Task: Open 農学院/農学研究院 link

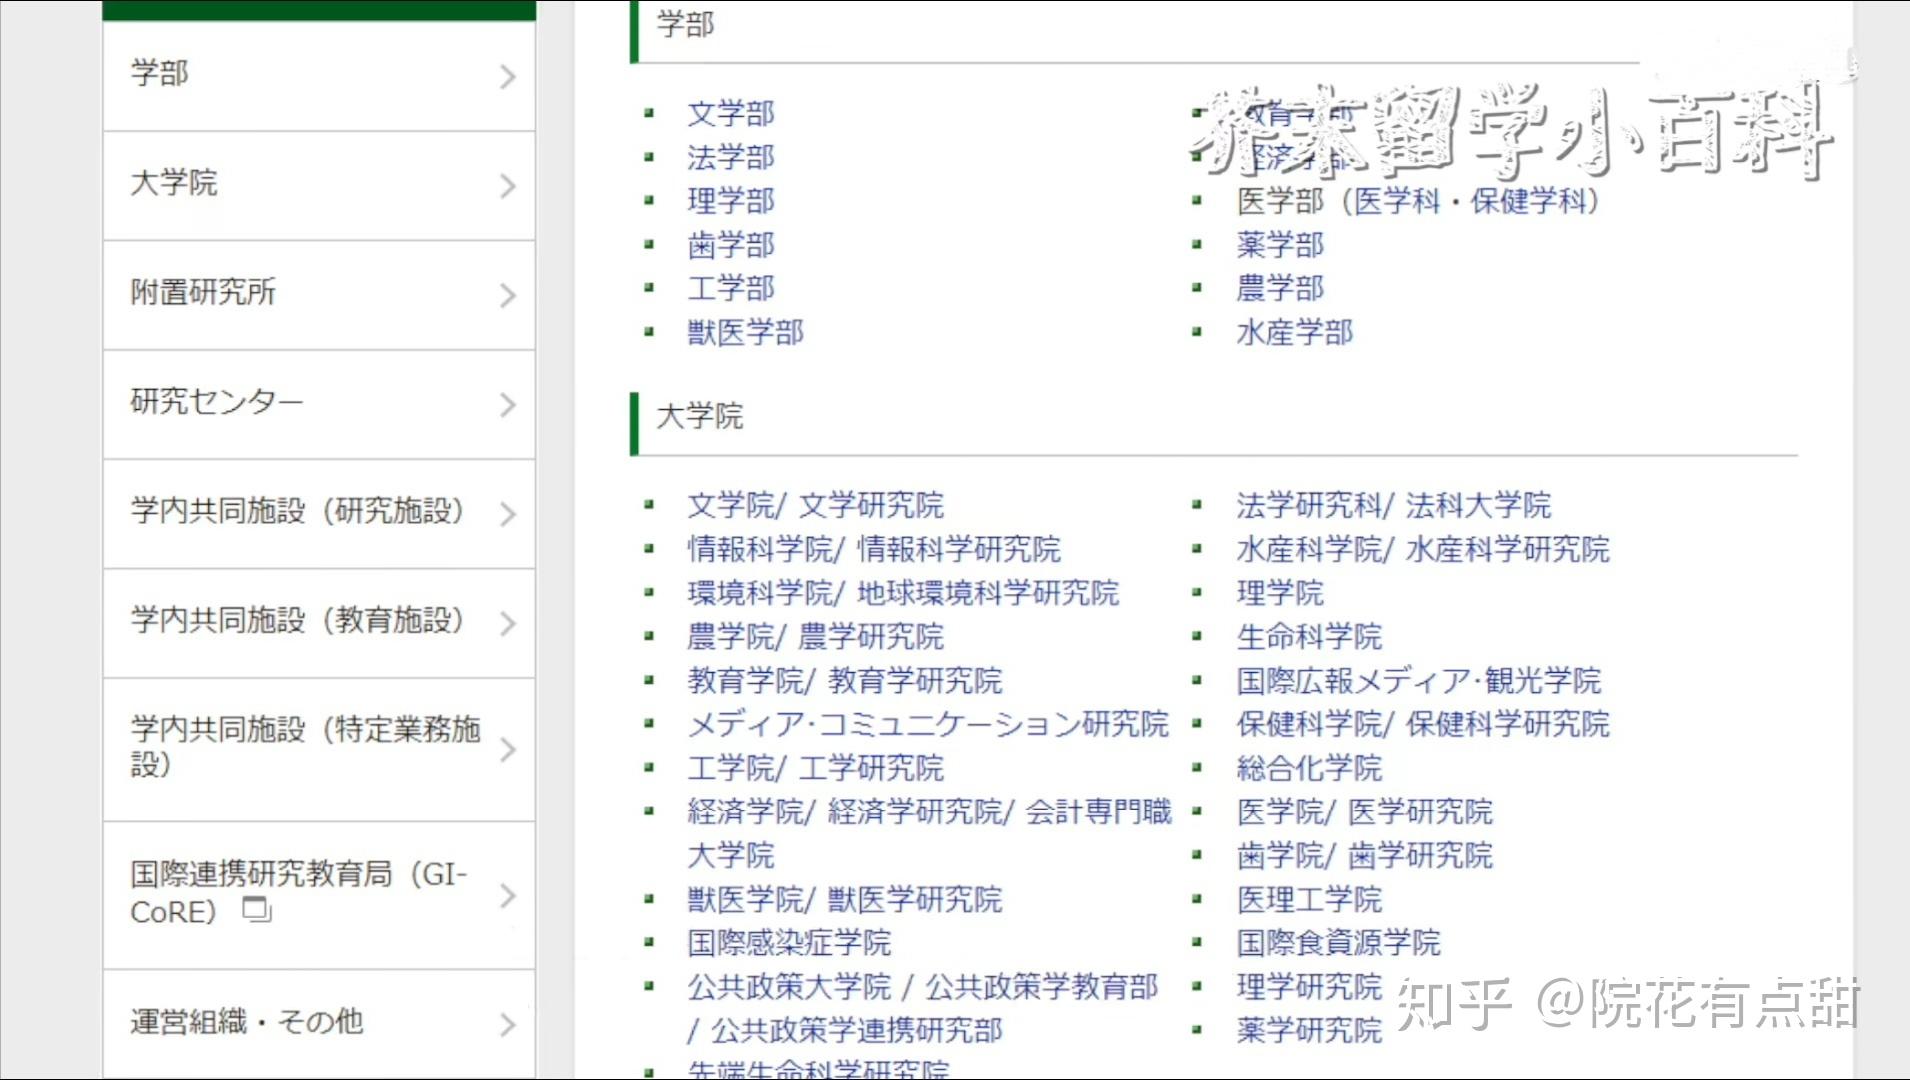Action: click(x=816, y=637)
